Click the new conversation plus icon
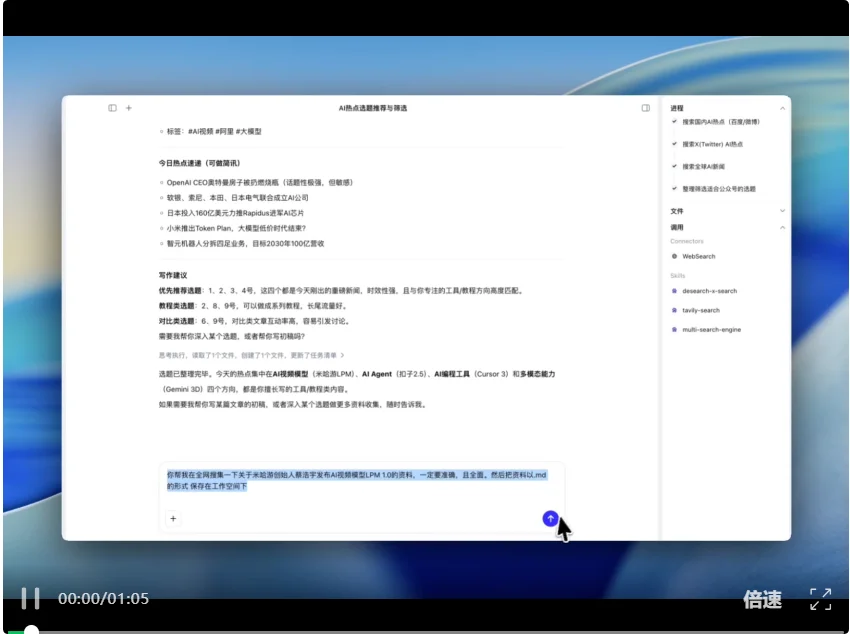The width and height of the screenshot is (850, 634). pos(130,107)
